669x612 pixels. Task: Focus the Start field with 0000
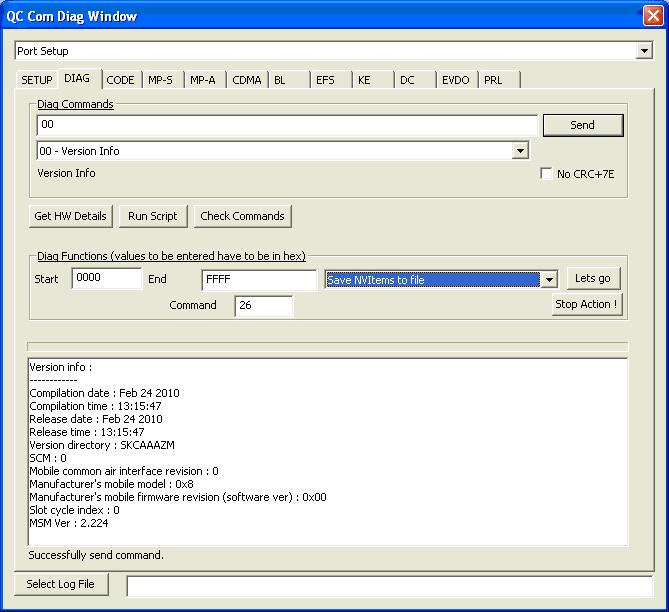tap(107, 278)
